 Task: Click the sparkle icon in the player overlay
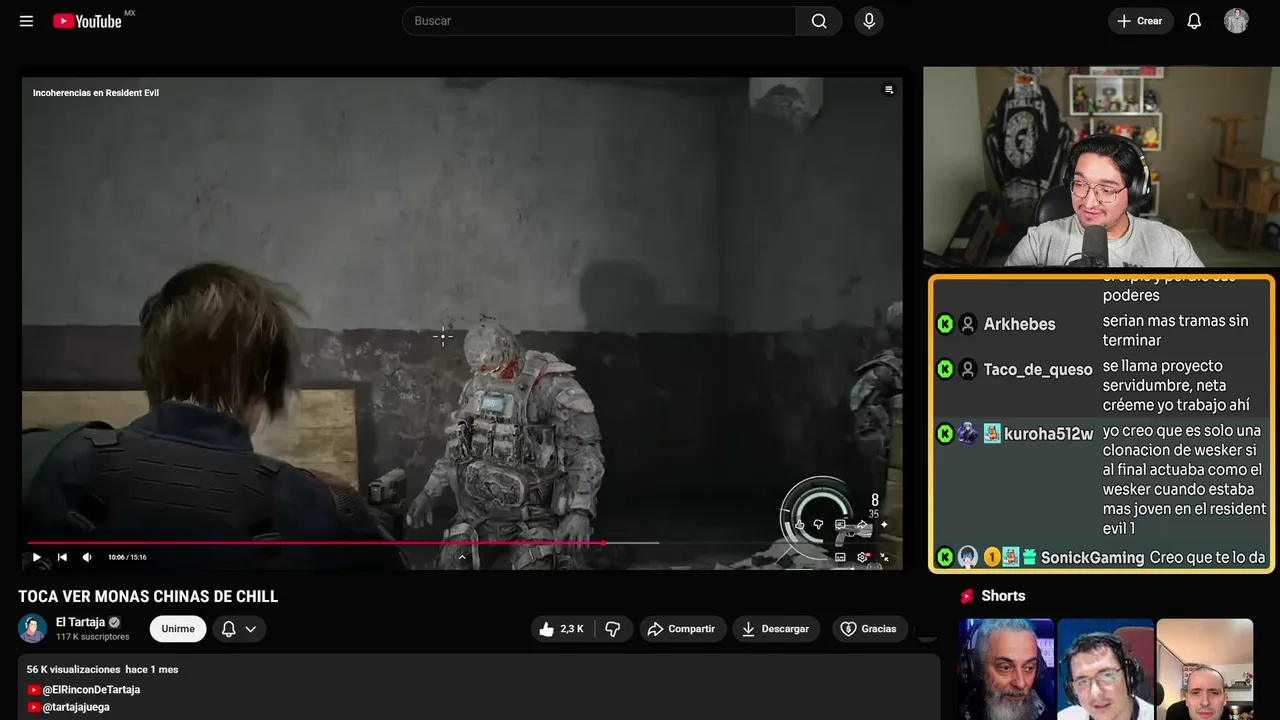(x=884, y=524)
